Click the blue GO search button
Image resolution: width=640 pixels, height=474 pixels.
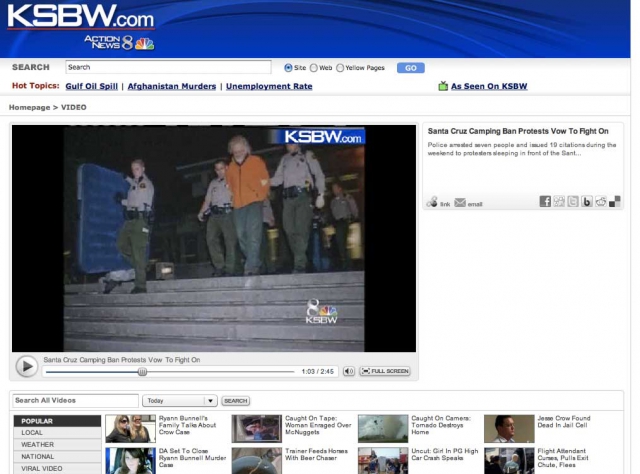tap(410, 68)
